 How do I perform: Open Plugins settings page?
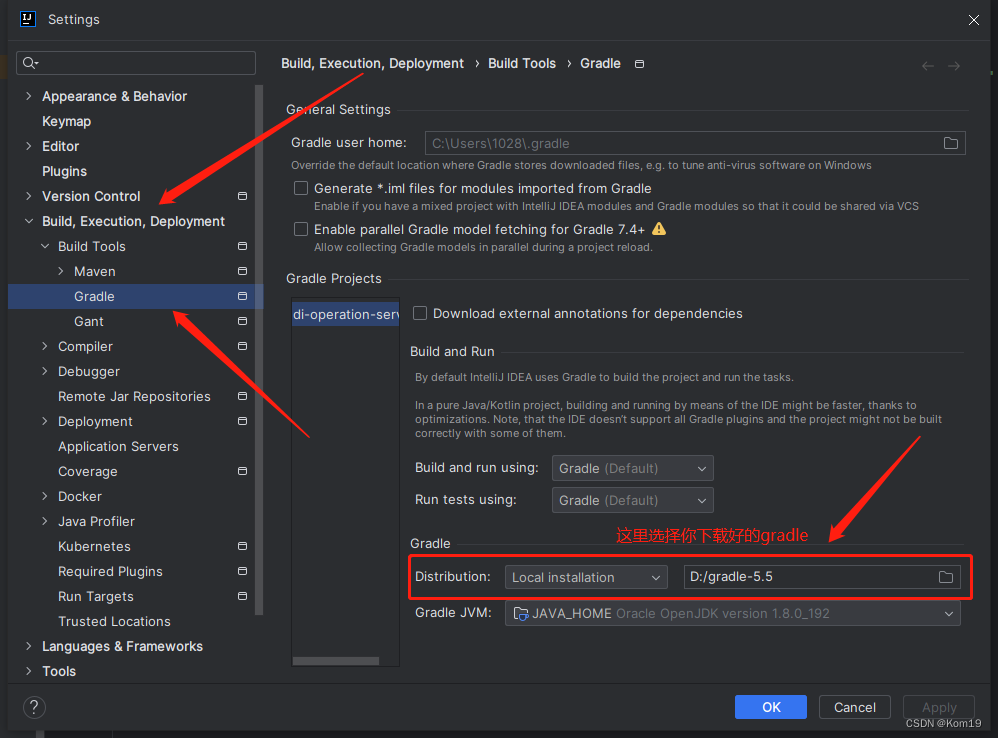click(x=64, y=171)
